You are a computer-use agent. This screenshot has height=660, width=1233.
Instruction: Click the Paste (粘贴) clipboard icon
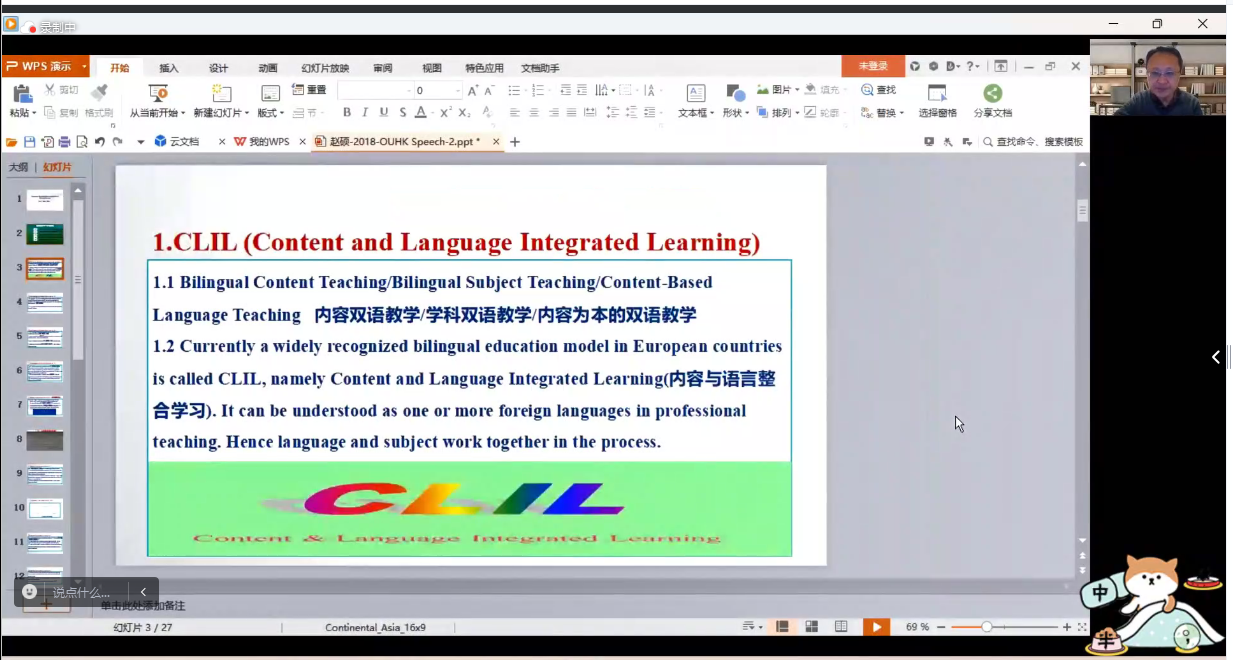tap(21, 93)
